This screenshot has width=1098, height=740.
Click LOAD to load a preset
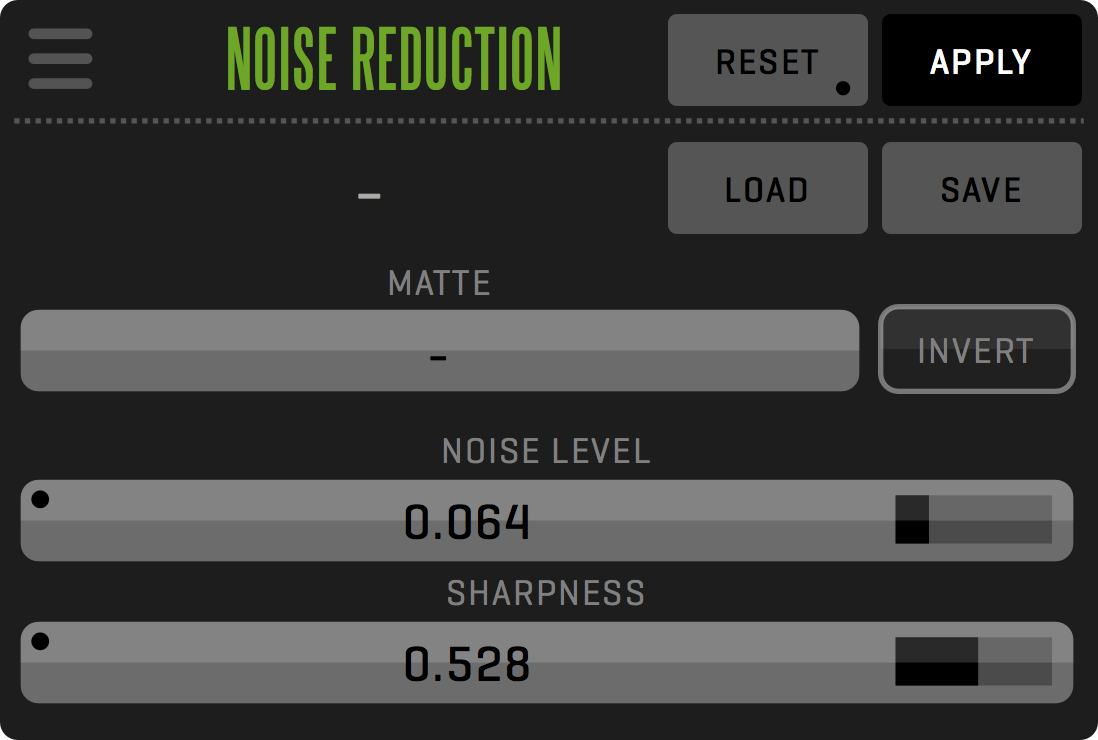pos(767,189)
